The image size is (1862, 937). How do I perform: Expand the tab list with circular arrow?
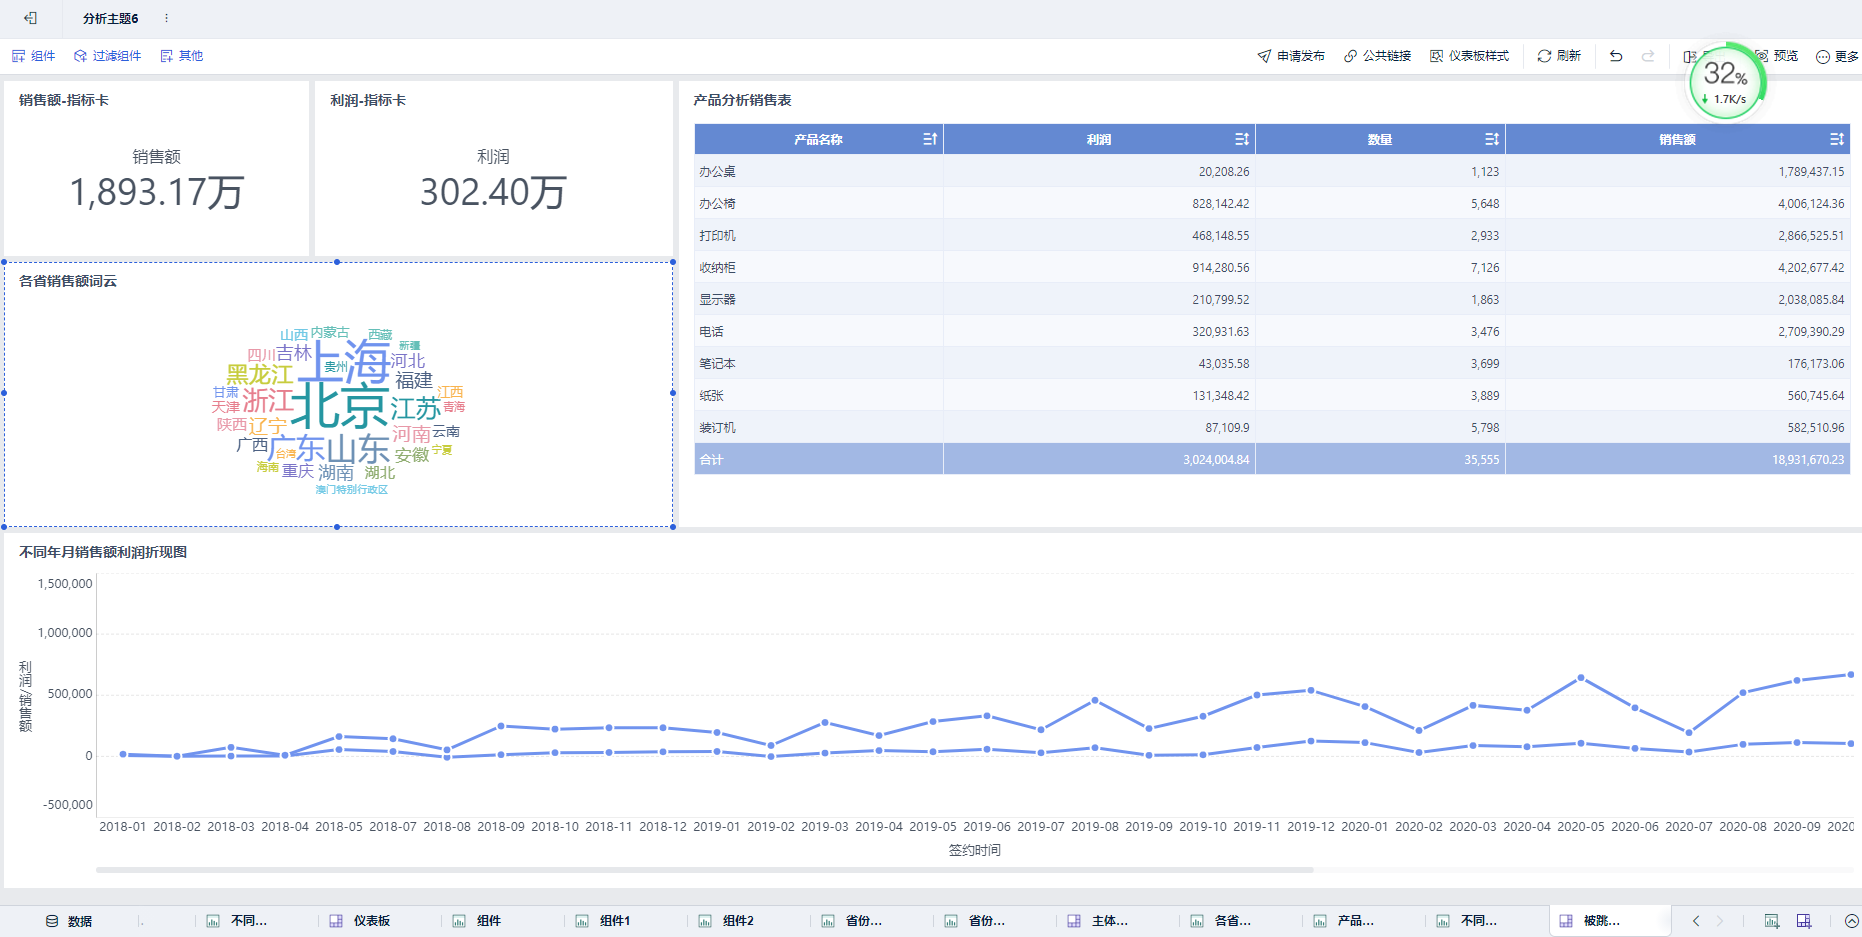click(1852, 921)
